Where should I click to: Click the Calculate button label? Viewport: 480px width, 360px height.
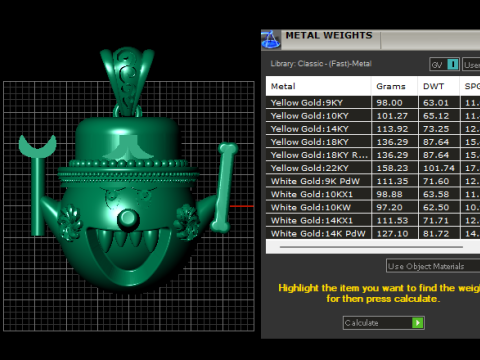pyautogui.click(x=362, y=323)
